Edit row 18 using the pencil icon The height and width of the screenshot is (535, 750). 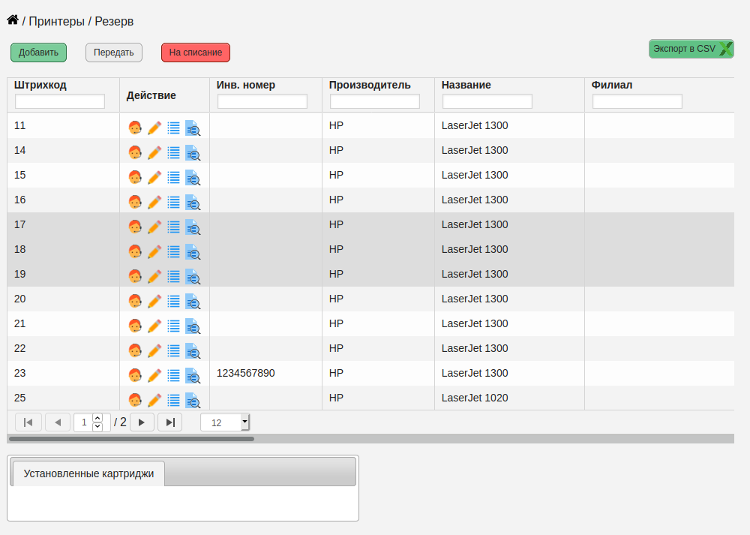[x=154, y=251]
